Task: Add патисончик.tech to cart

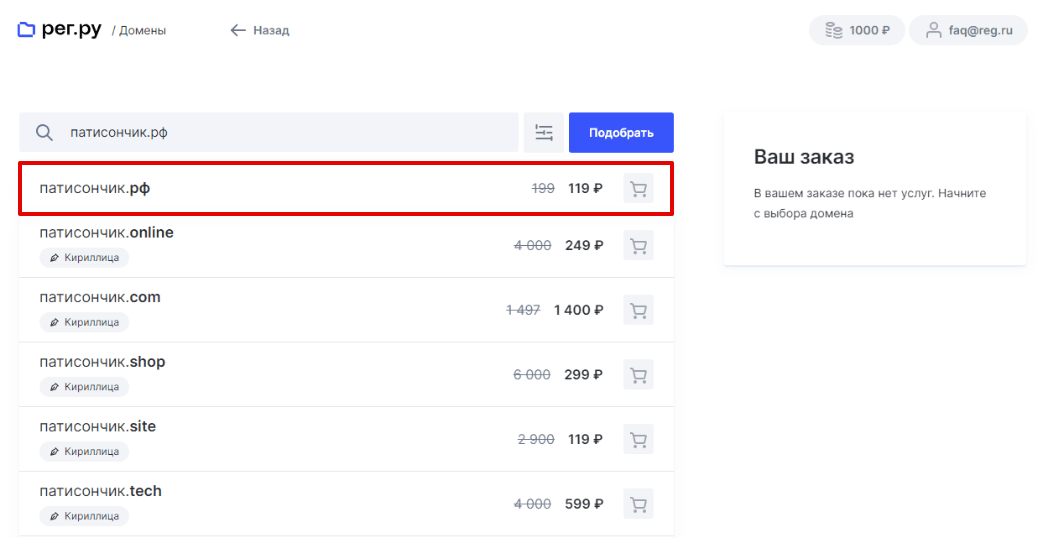Action: click(x=638, y=504)
